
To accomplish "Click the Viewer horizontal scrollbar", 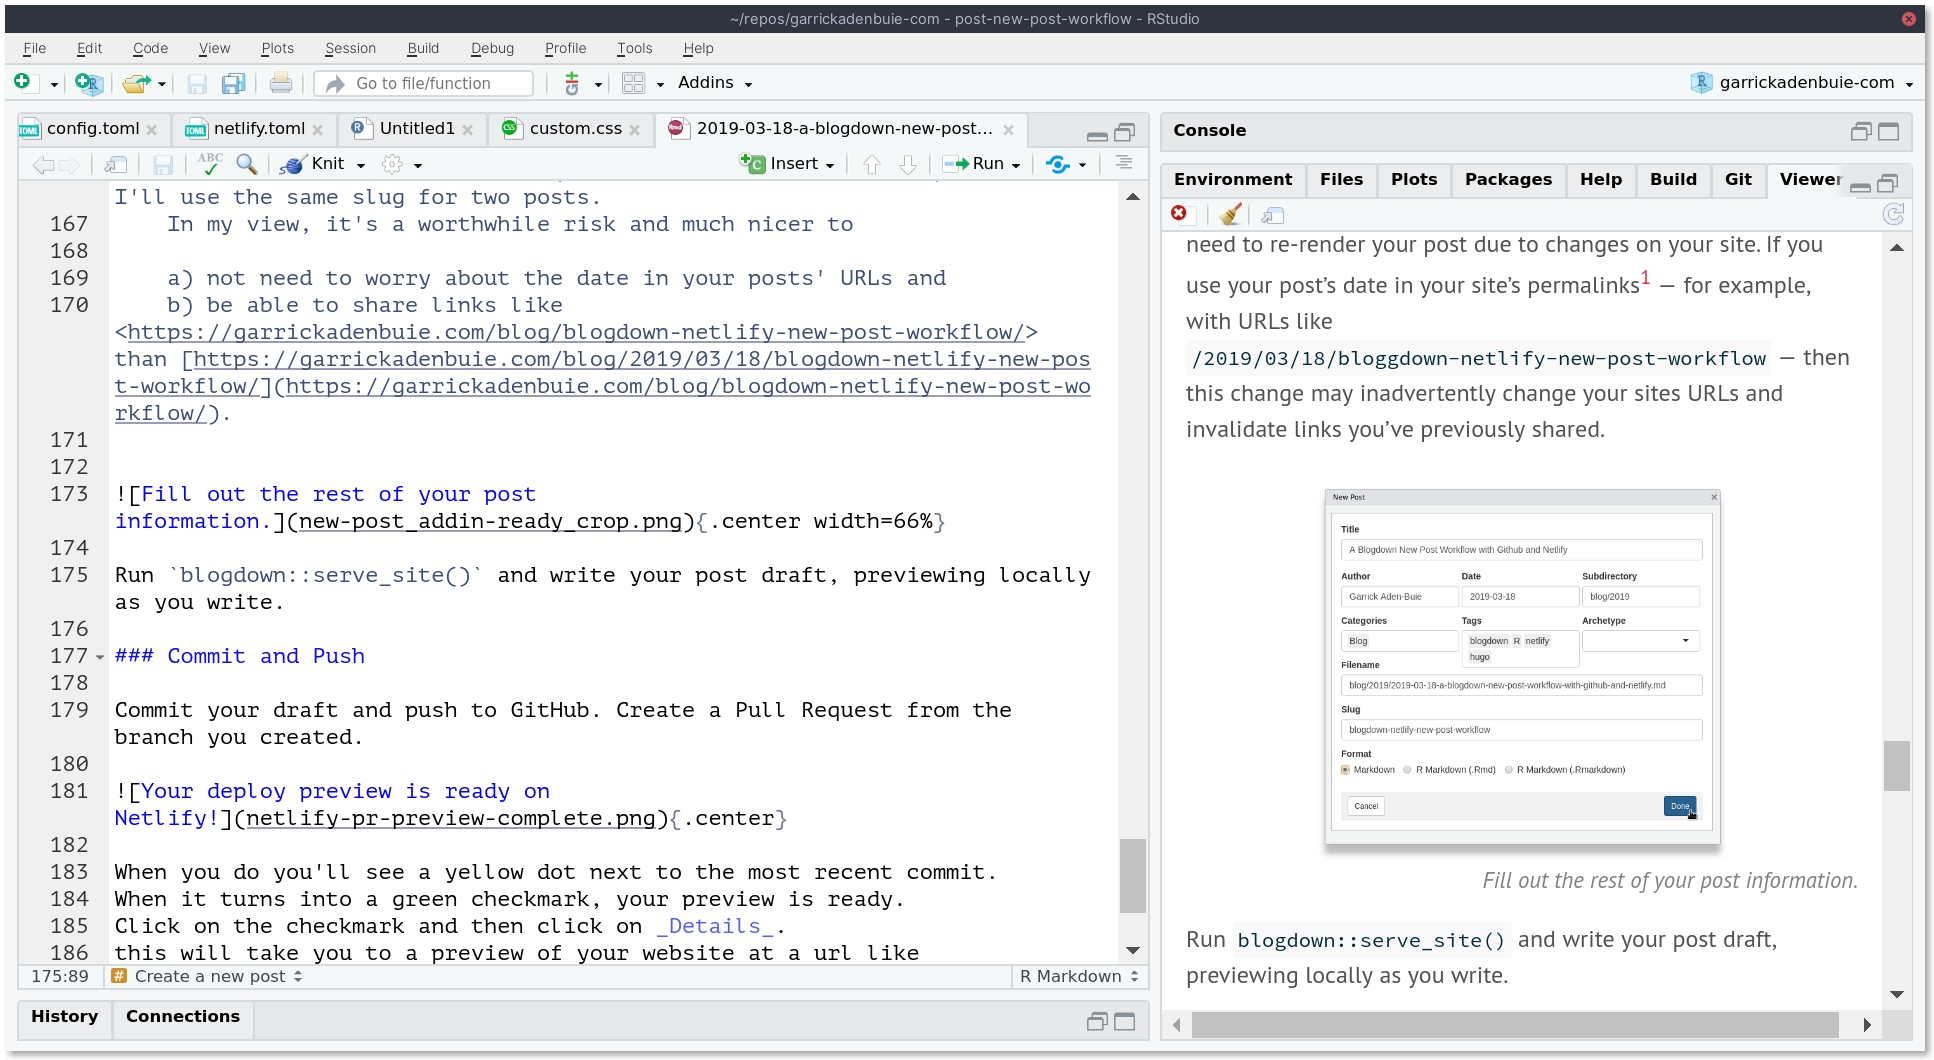I will point(1514,1024).
